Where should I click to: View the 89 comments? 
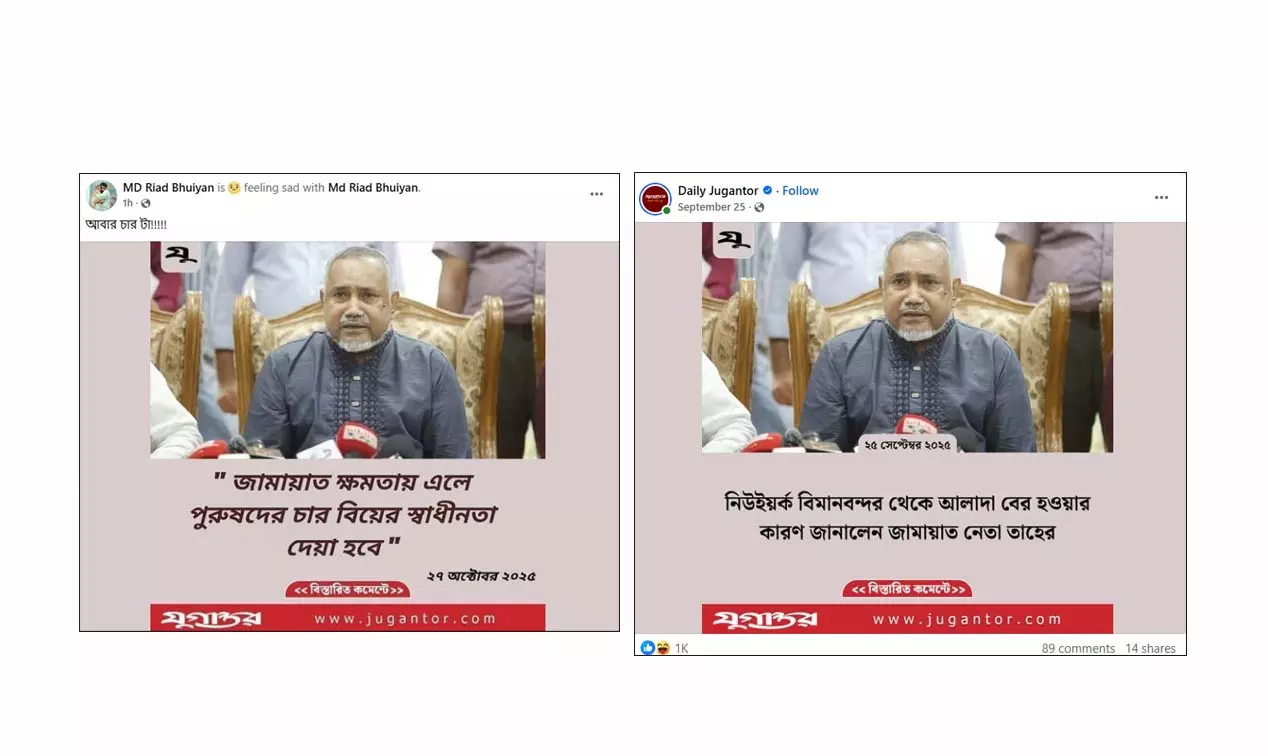click(1078, 648)
